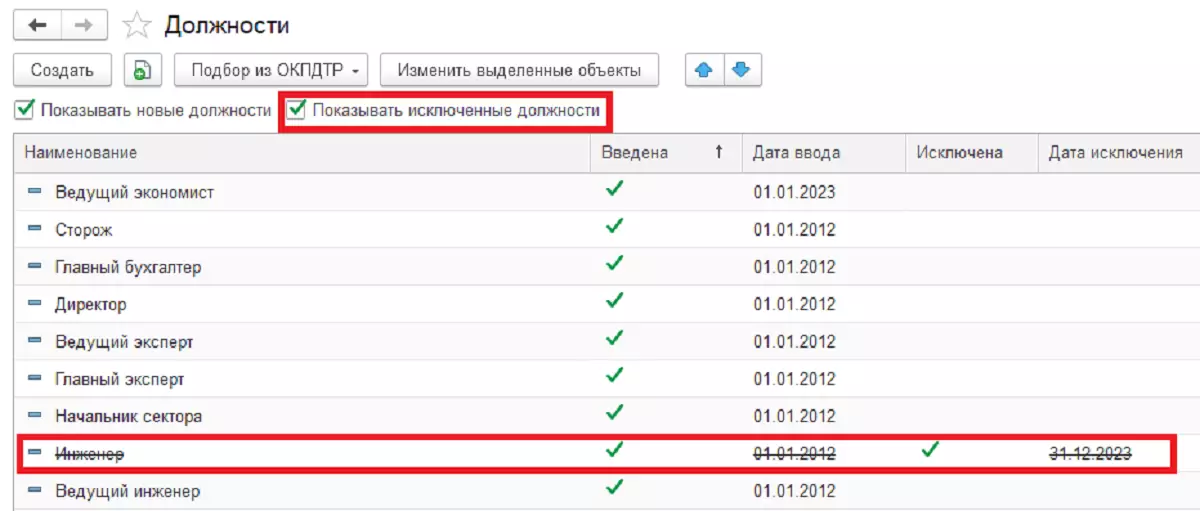
Task: Click the row icon beside Директор
Action: (x=35, y=304)
